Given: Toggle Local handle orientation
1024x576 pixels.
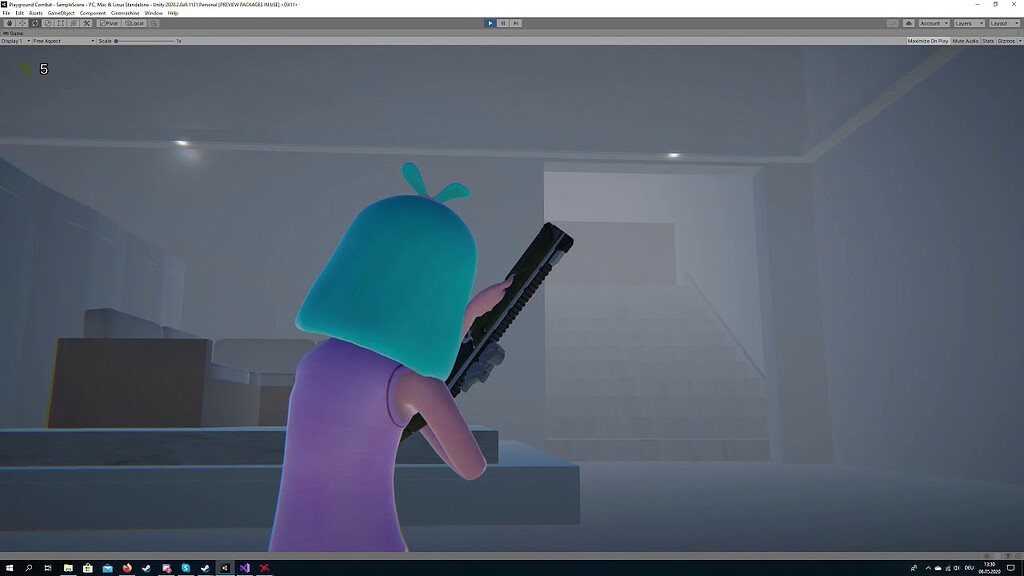Looking at the screenshot, I should tap(135, 23).
